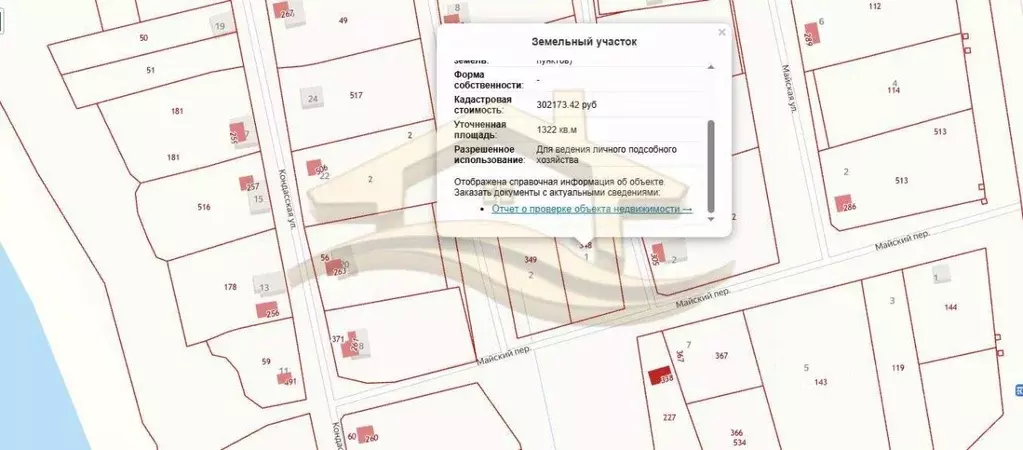Select land parcel 227 on the map
The width and height of the screenshot is (1023, 450).
click(x=669, y=418)
